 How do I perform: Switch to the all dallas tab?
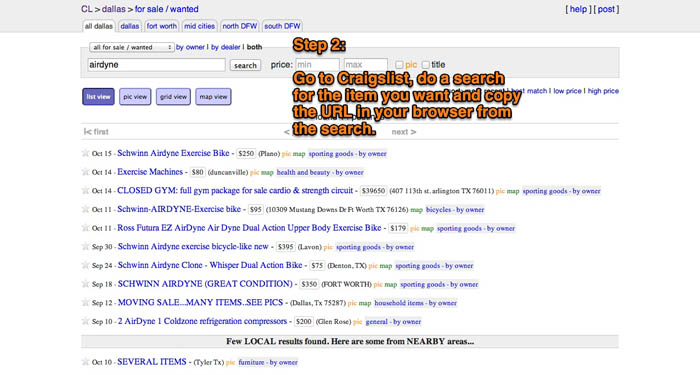click(x=99, y=26)
